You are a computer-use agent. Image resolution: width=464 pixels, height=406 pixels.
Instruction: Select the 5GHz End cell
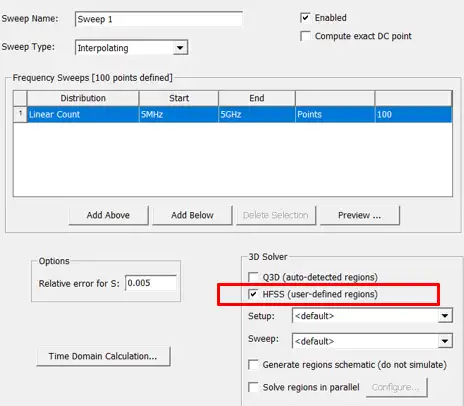click(x=257, y=115)
